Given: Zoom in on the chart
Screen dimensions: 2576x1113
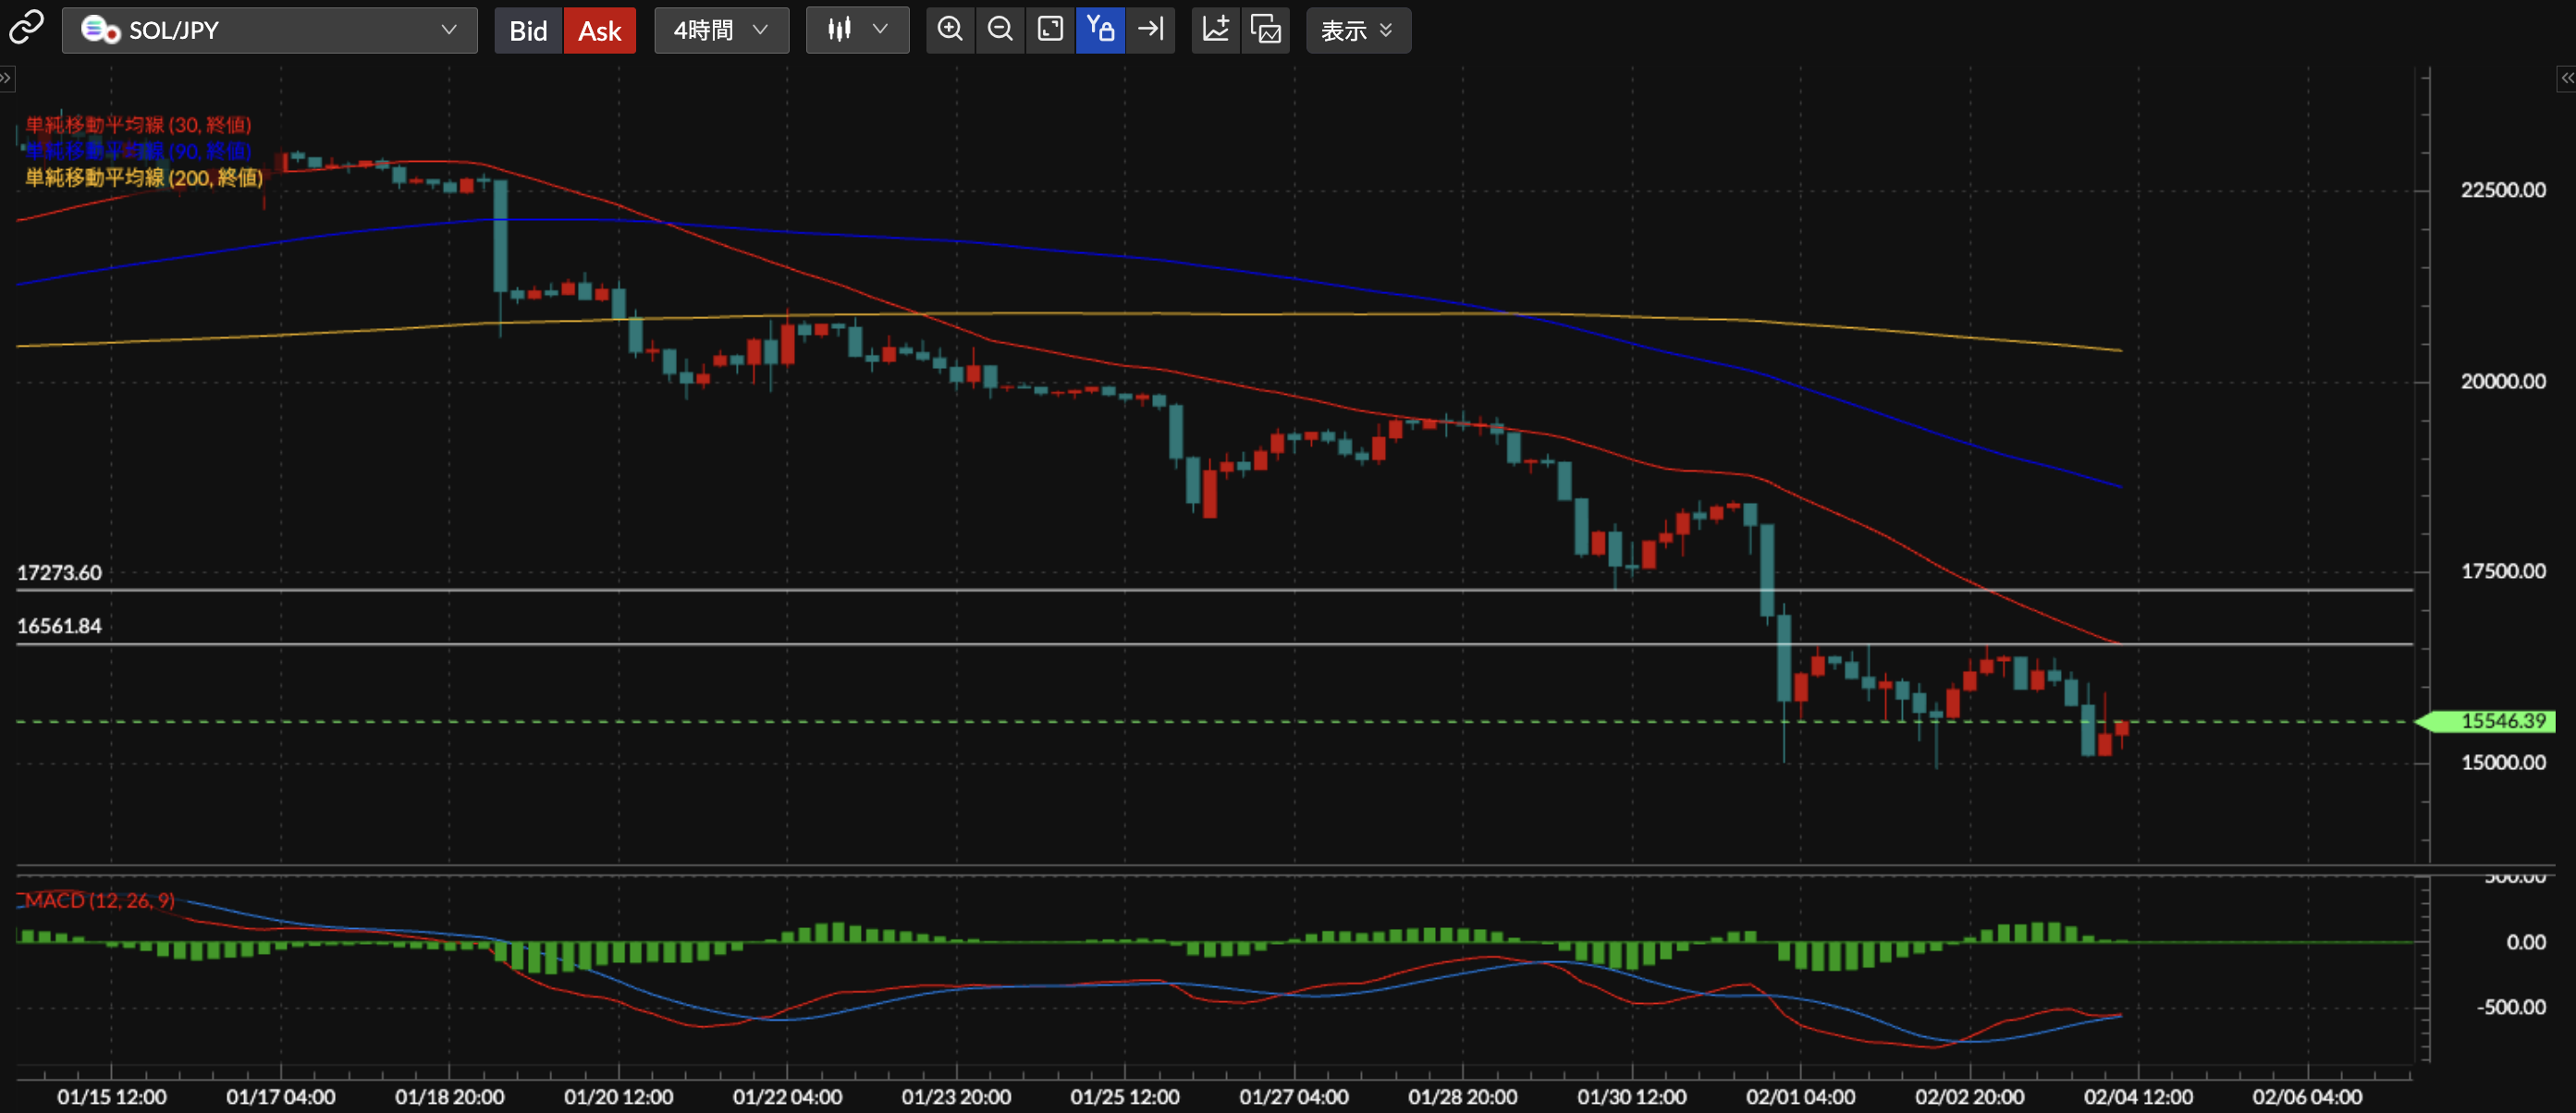Looking at the screenshot, I should pos(949,29).
